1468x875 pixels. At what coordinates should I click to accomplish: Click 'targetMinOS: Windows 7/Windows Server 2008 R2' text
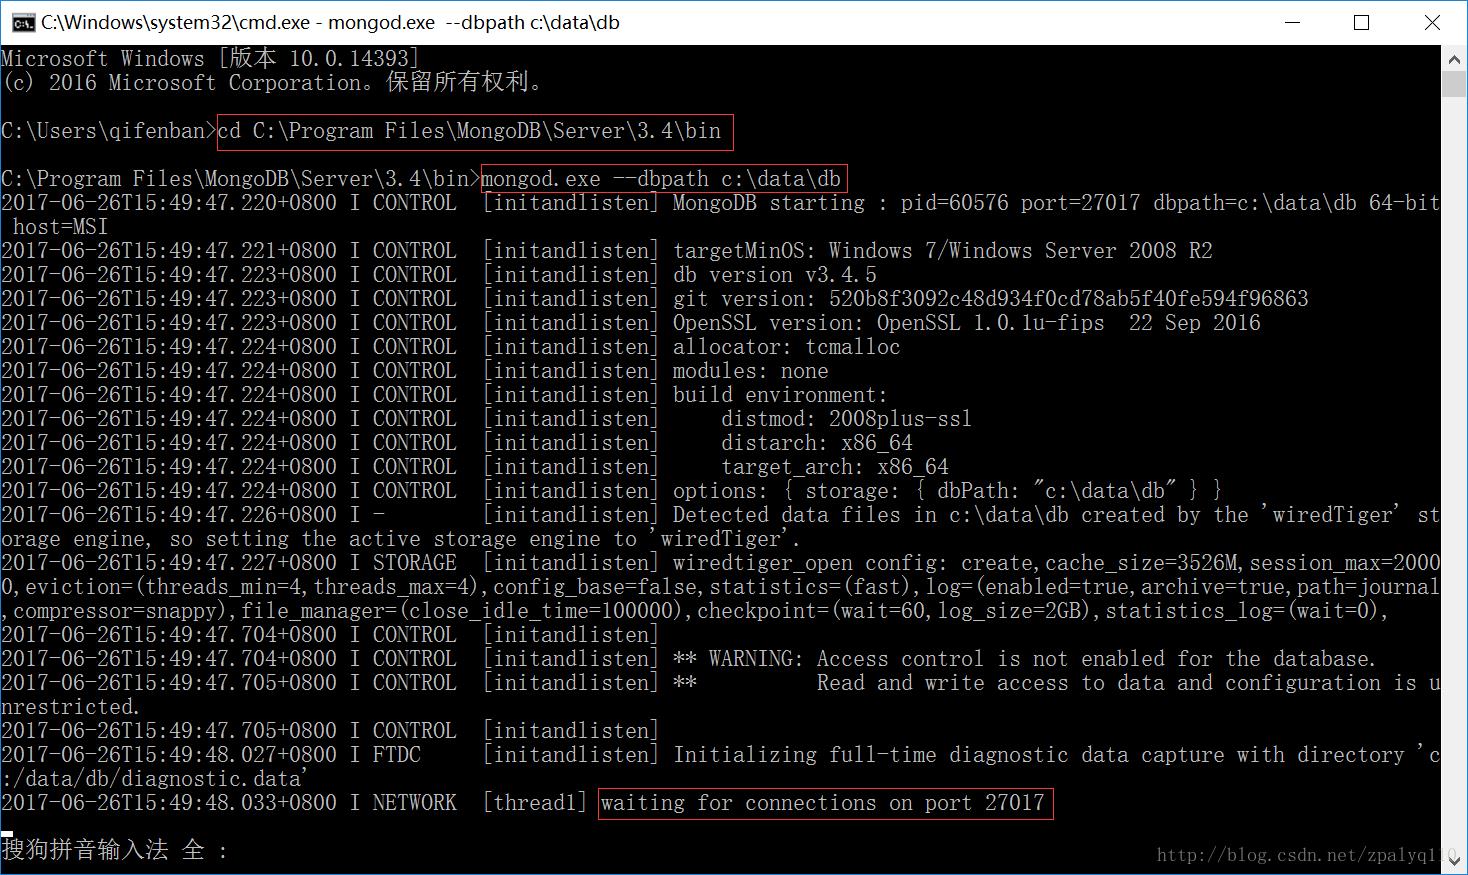pos(942,251)
